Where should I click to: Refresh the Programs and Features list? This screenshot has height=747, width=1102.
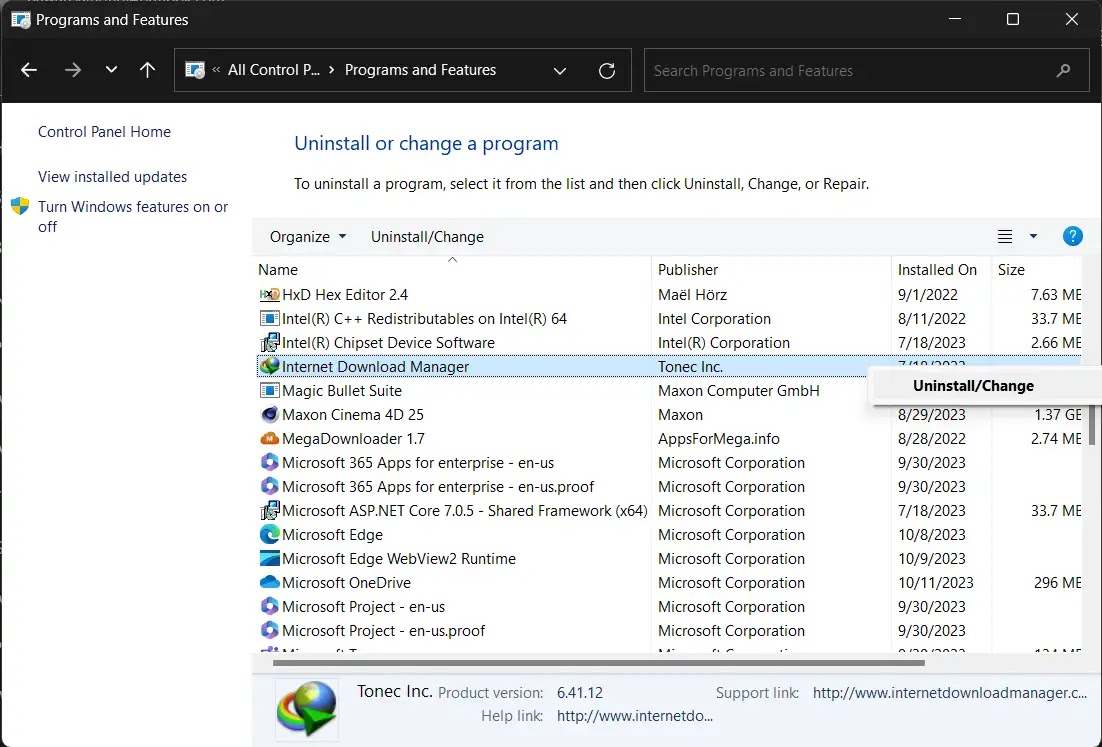pyautogui.click(x=607, y=70)
